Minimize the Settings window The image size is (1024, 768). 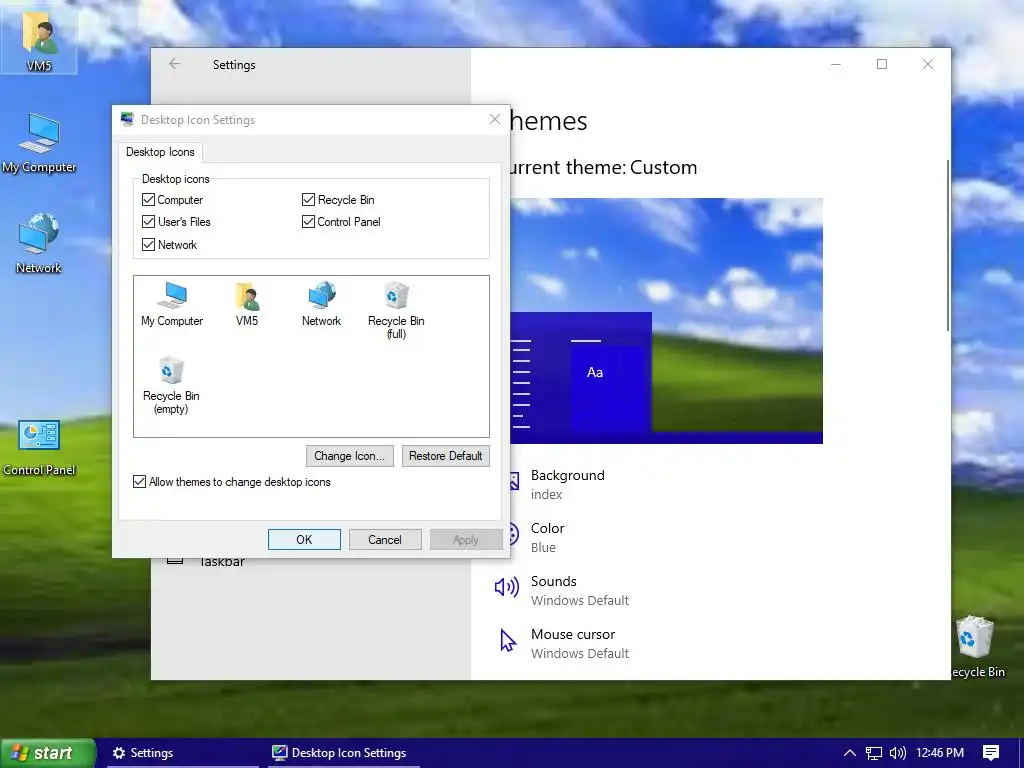point(836,64)
